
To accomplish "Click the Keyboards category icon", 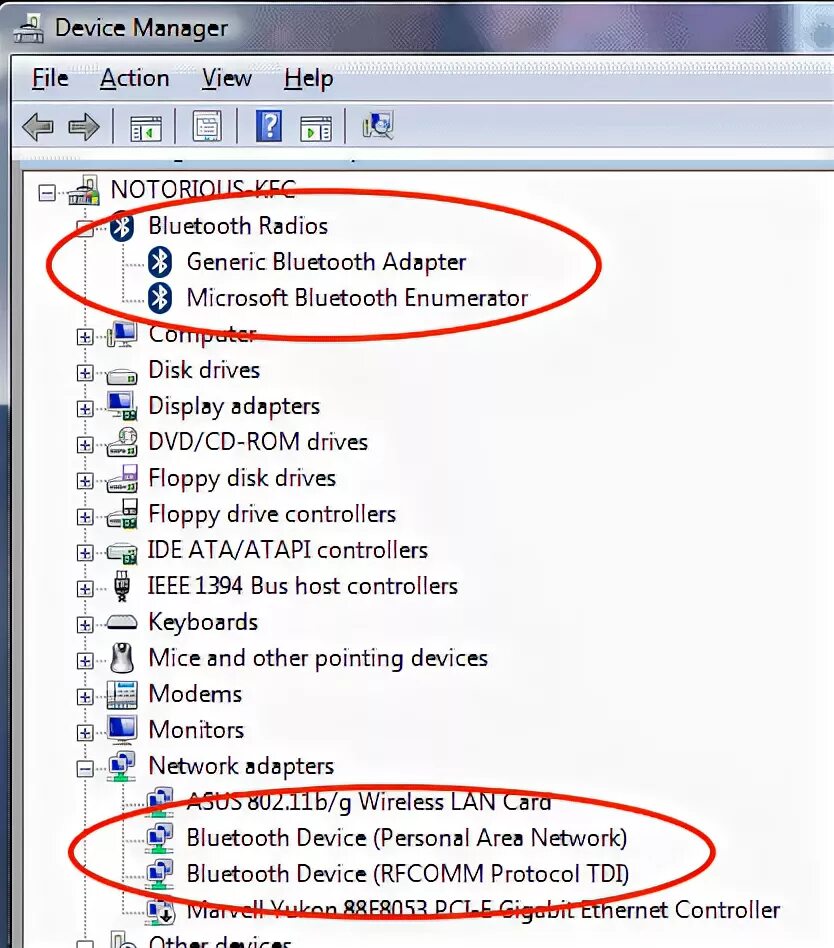I will click(122, 623).
